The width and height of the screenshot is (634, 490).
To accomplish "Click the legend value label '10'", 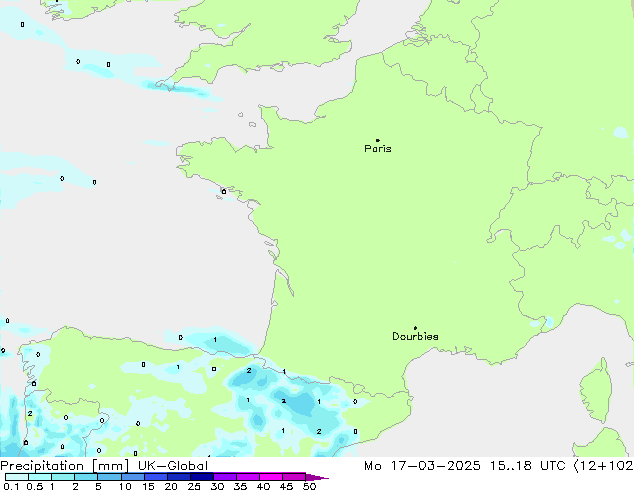I will [x=125, y=486].
